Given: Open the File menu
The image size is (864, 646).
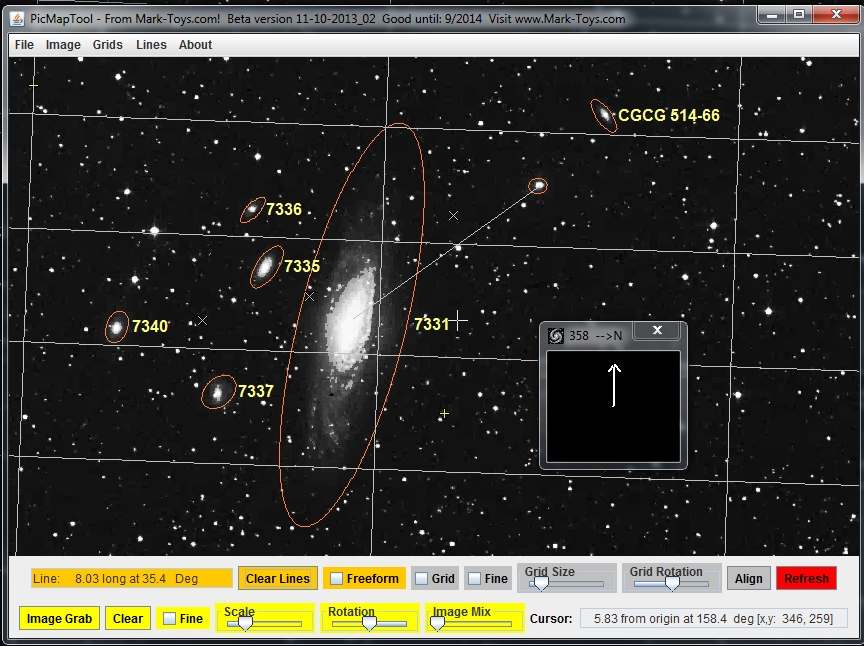Looking at the screenshot, I should [x=24, y=45].
